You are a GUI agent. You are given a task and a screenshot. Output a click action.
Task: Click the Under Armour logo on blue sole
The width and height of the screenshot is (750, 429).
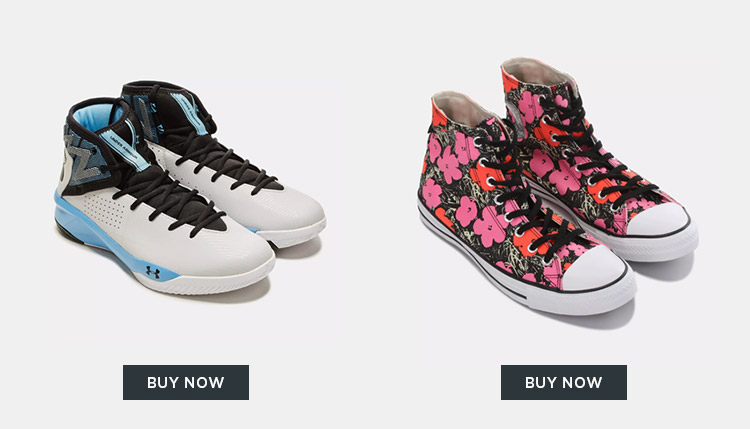click(153, 273)
